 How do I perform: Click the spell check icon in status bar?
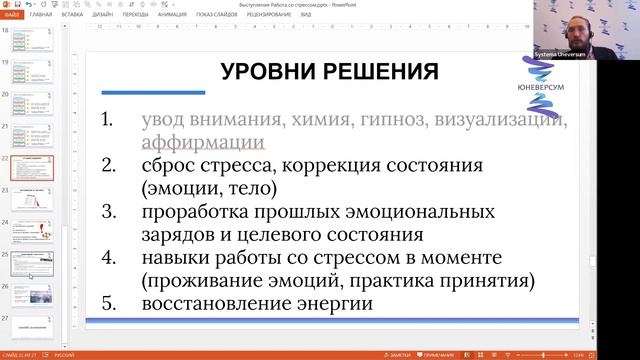(x=45, y=355)
